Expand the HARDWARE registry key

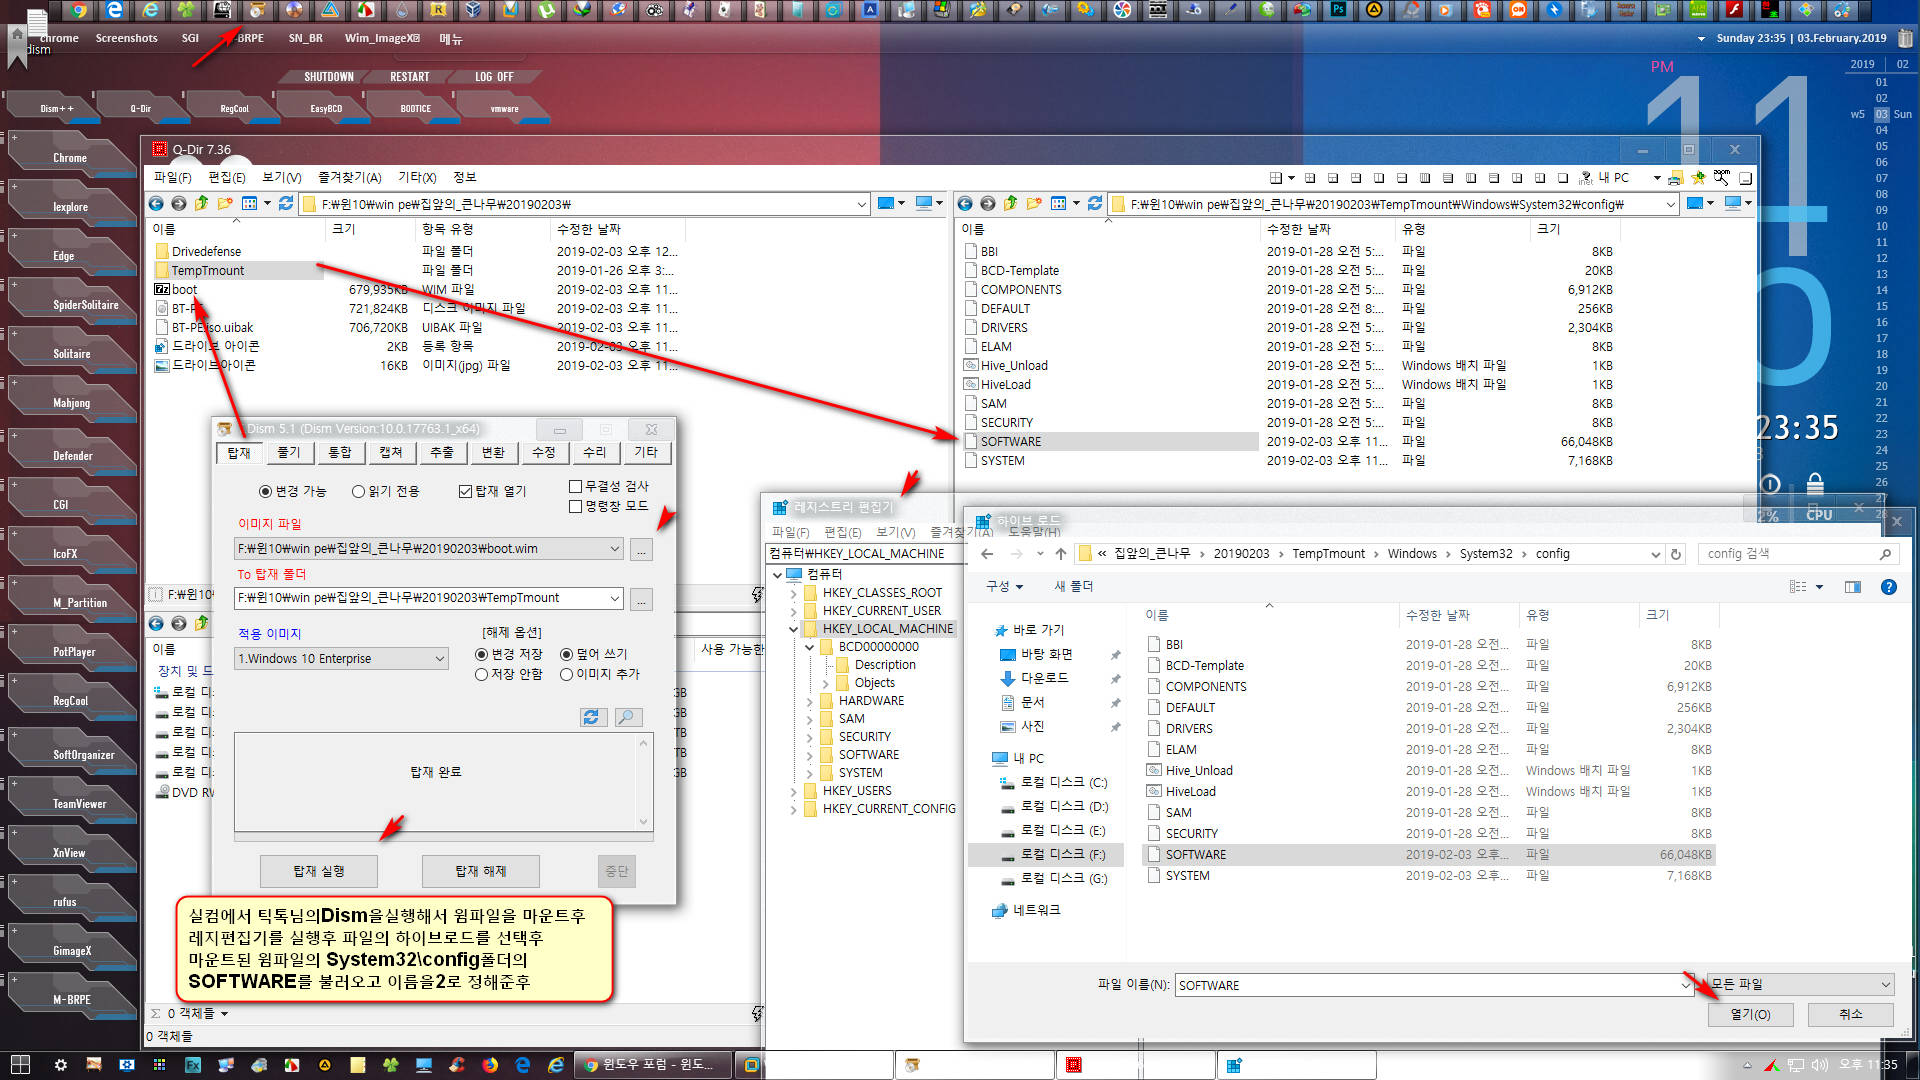[810, 701]
